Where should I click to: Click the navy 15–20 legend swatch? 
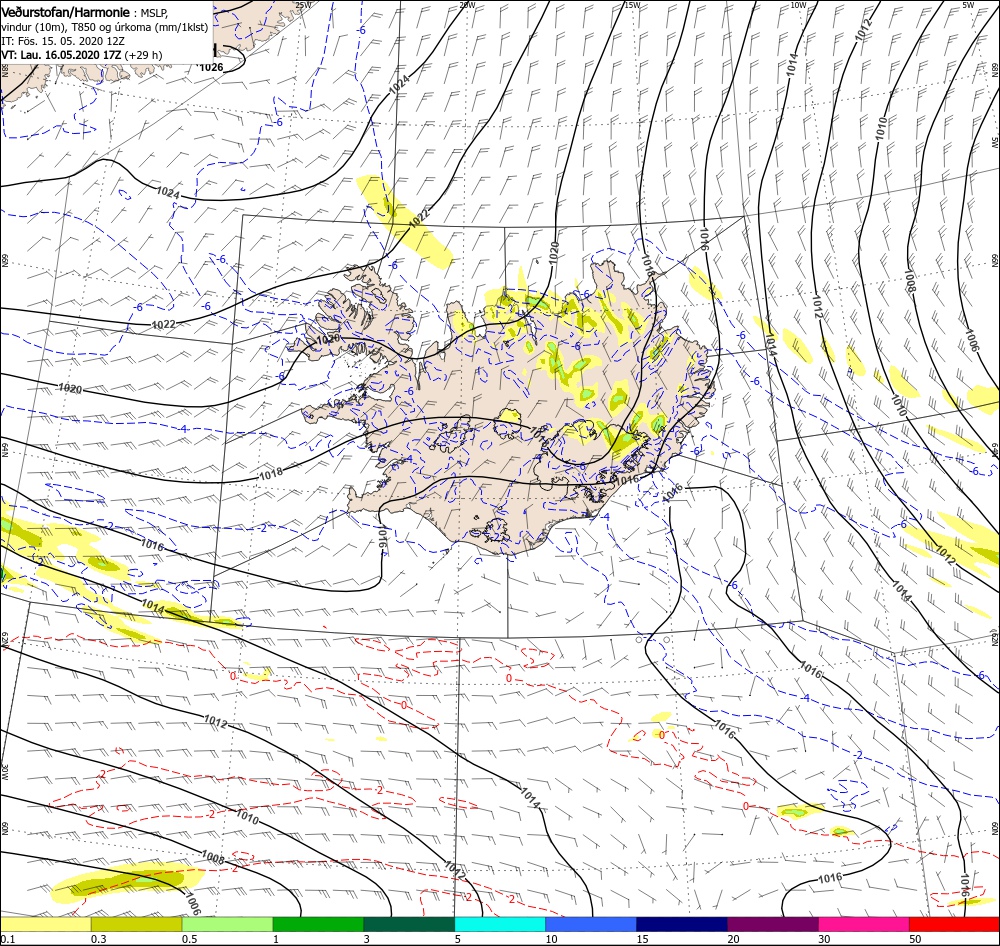[x=682, y=924]
